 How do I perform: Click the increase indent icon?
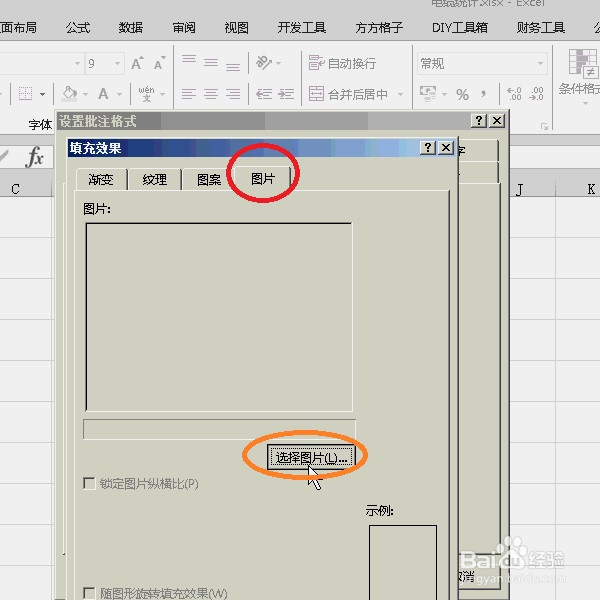point(286,94)
